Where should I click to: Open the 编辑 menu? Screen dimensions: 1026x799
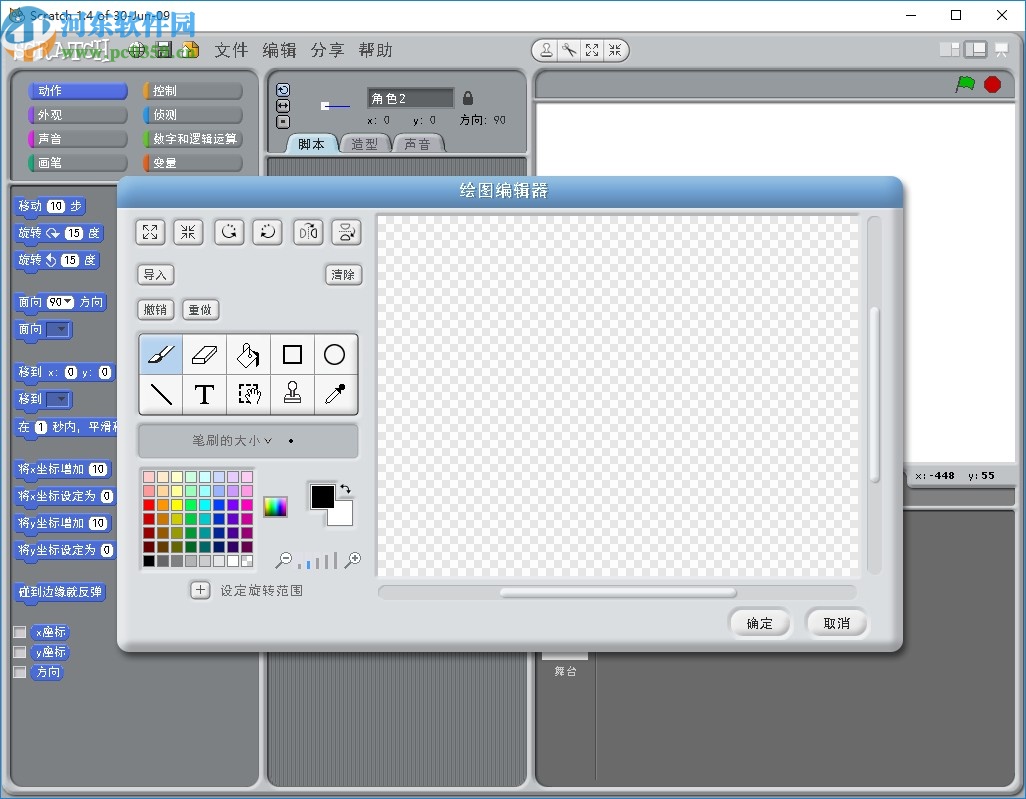279,50
